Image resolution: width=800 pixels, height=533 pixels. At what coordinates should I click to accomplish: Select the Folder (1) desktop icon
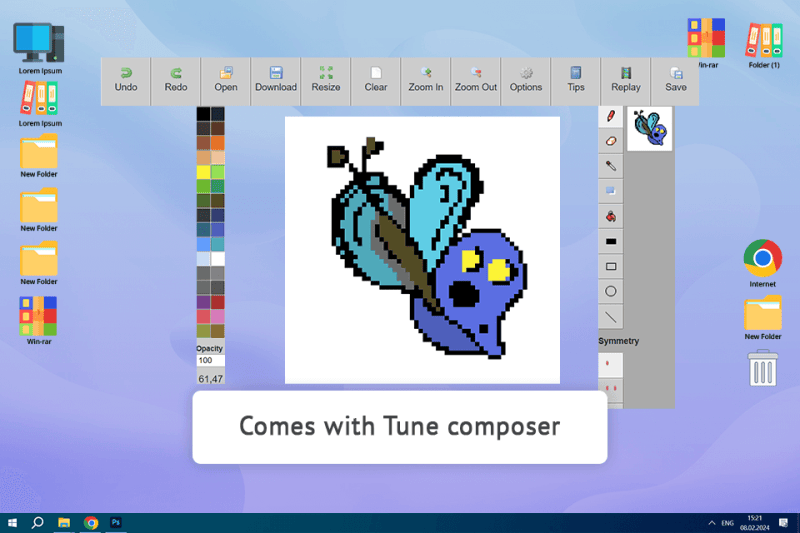(764, 44)
